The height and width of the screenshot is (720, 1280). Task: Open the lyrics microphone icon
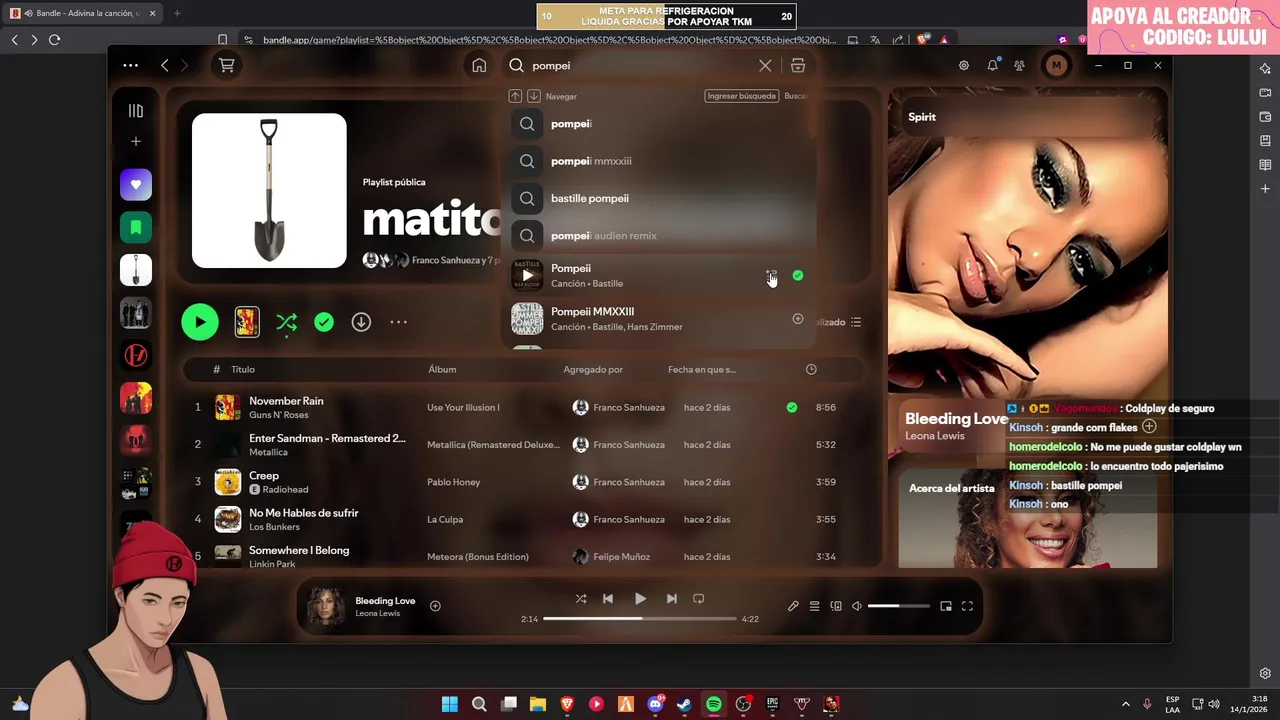pyautogui.click(x=793, y=606)
